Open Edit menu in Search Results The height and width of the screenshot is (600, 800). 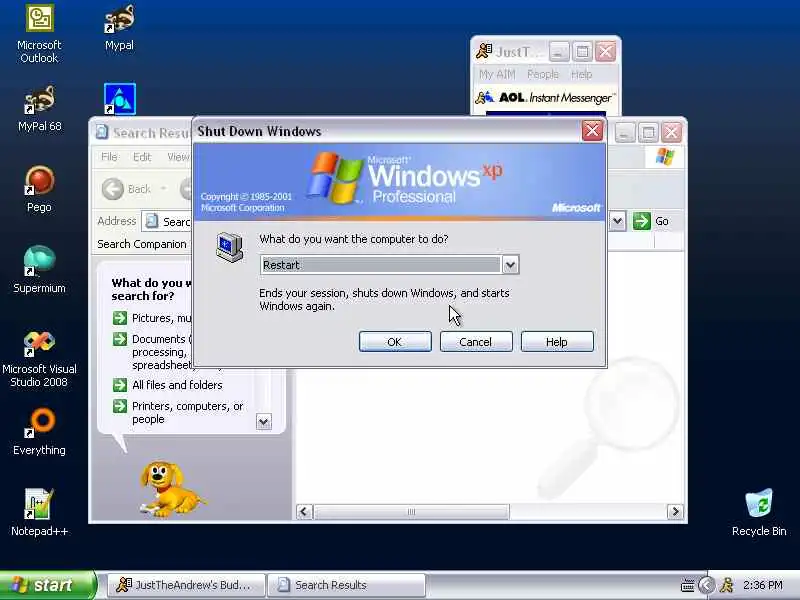coord(142,157)
